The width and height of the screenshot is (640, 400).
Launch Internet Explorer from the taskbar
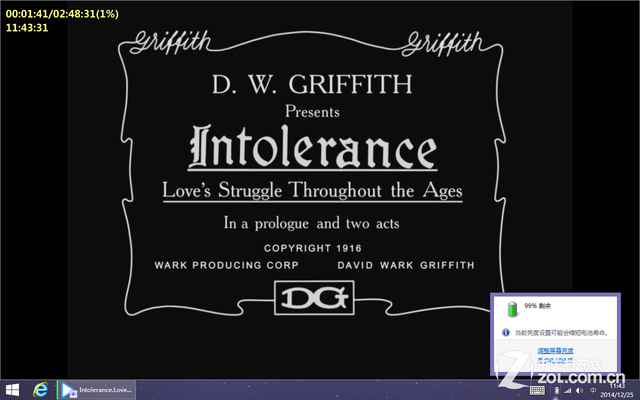(40, 390)
